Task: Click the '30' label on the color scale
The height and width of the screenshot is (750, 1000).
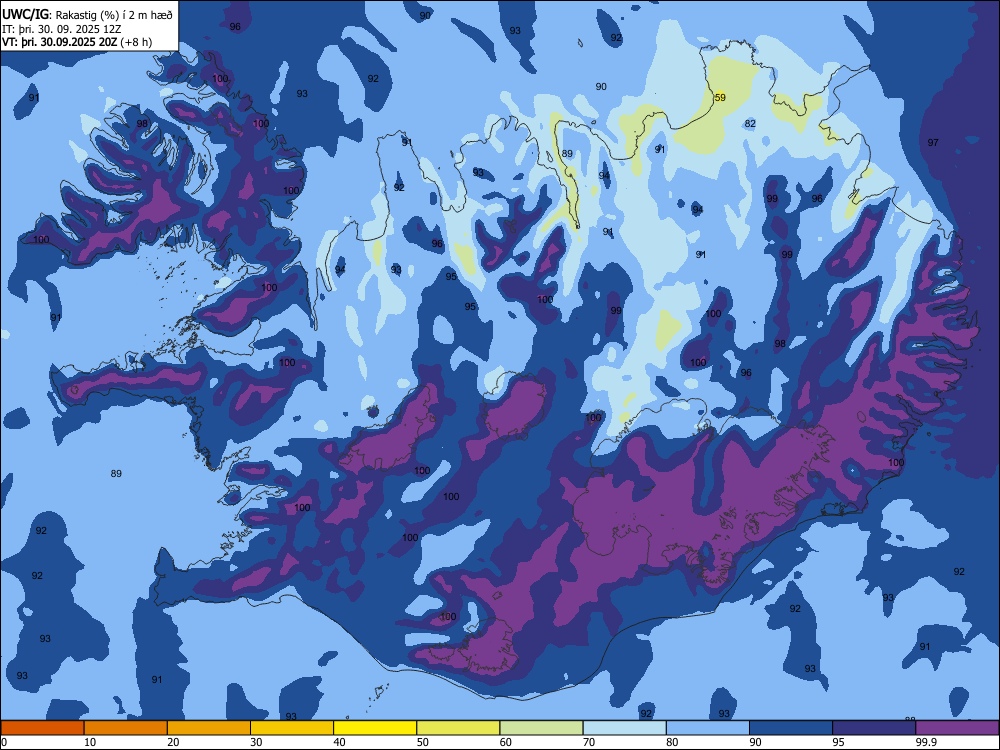Action: tap(256, 742)
